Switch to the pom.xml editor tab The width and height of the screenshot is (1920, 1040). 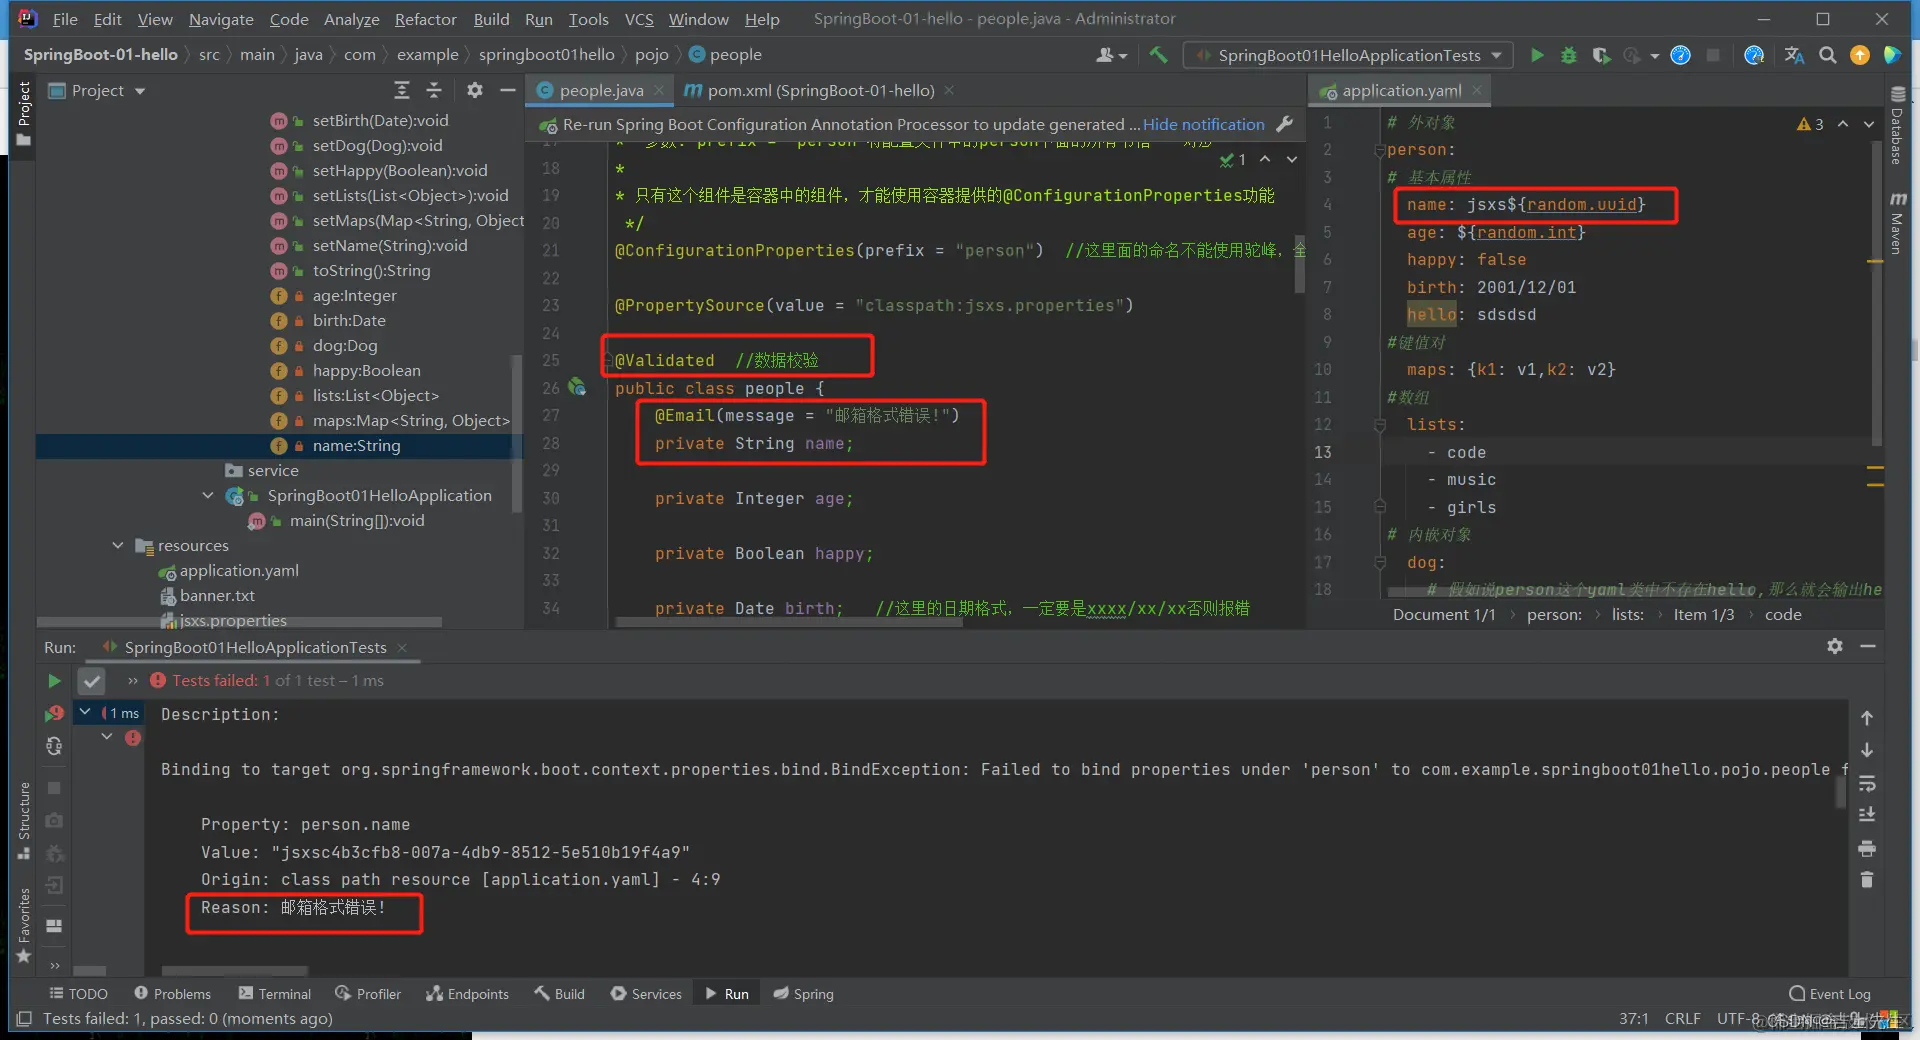[820, 90]
